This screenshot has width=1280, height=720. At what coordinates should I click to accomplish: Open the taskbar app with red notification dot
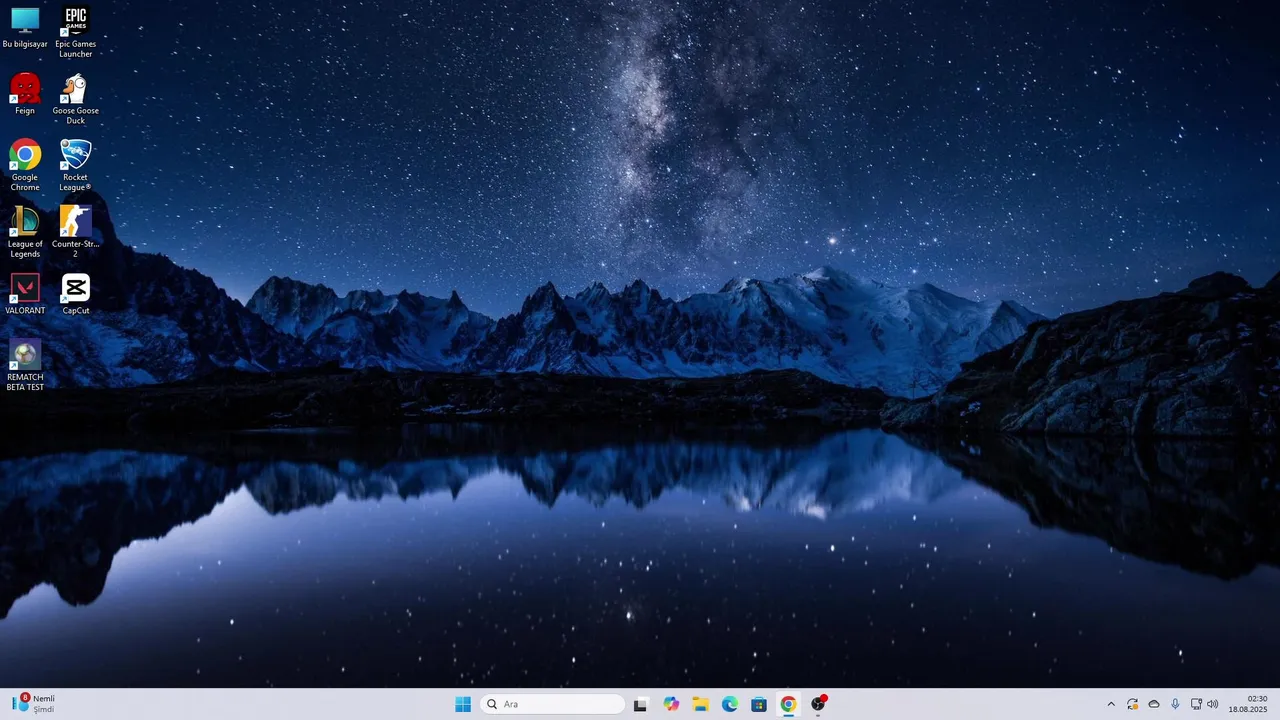coord(818,704)
